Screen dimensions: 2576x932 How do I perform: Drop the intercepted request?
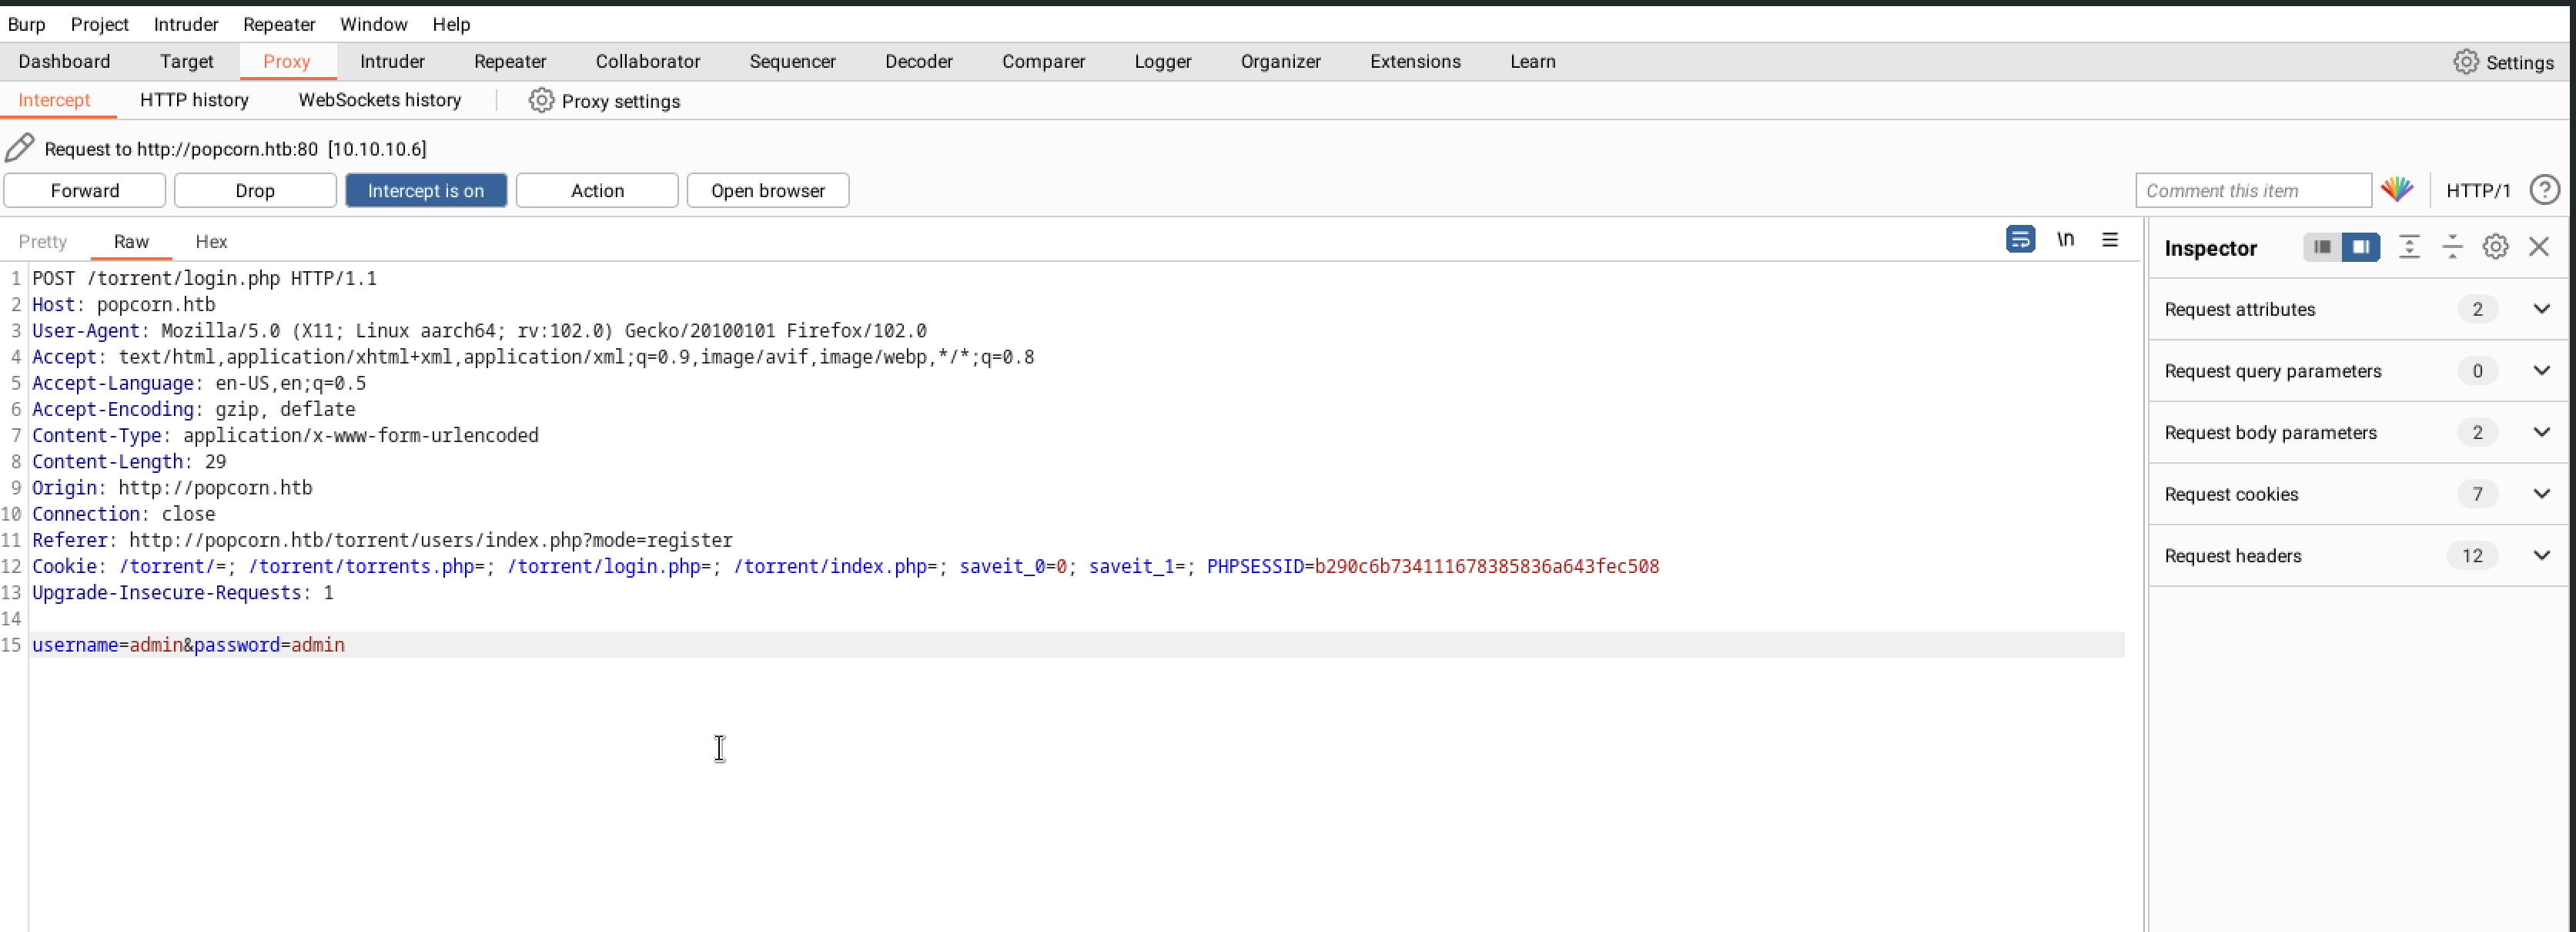255,190
